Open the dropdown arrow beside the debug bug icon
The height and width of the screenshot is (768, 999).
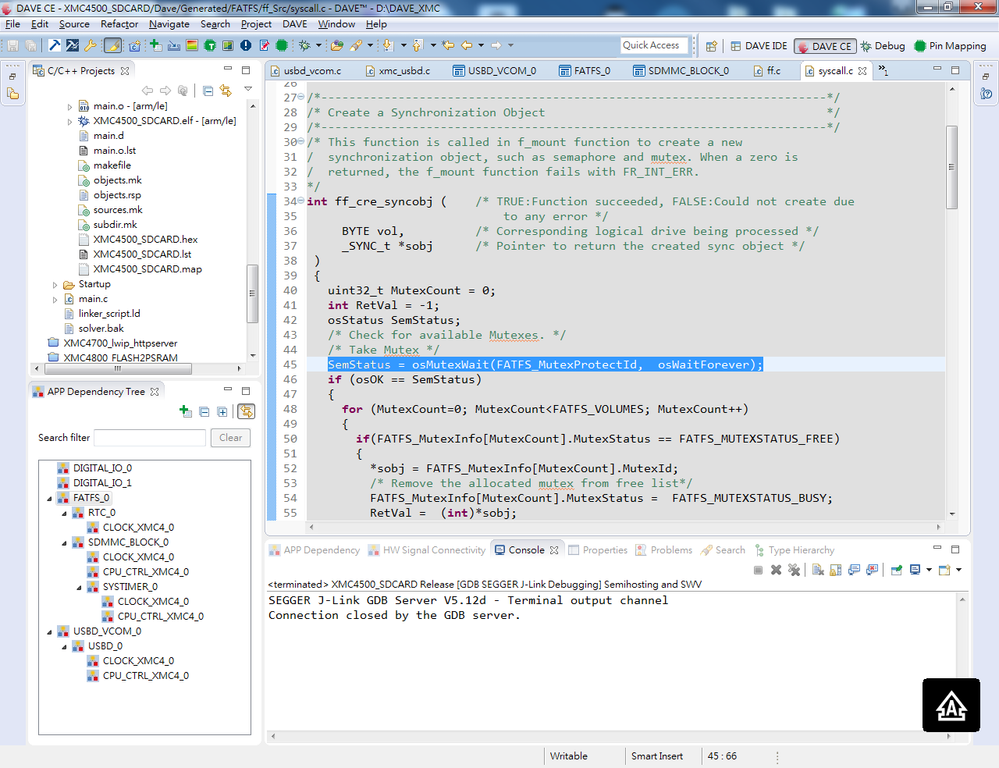click(319, 45)
